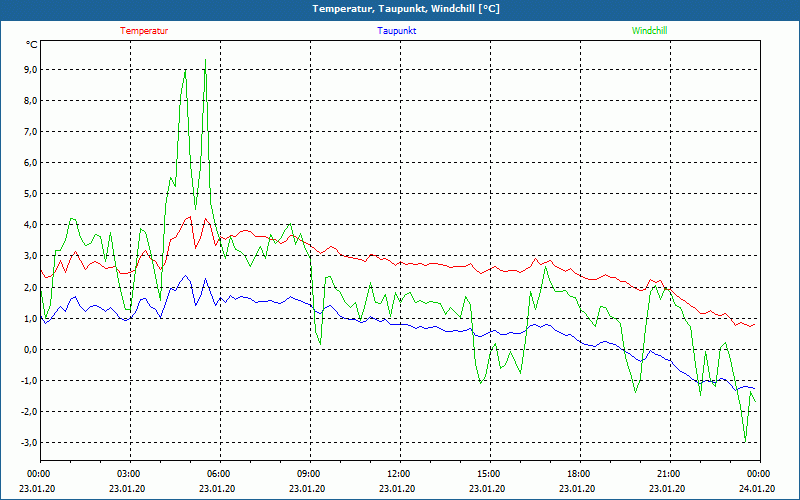Click the 00:00 label belonging to 24.01.20
The height and width of the screenshot is (500, 800).
760,473
